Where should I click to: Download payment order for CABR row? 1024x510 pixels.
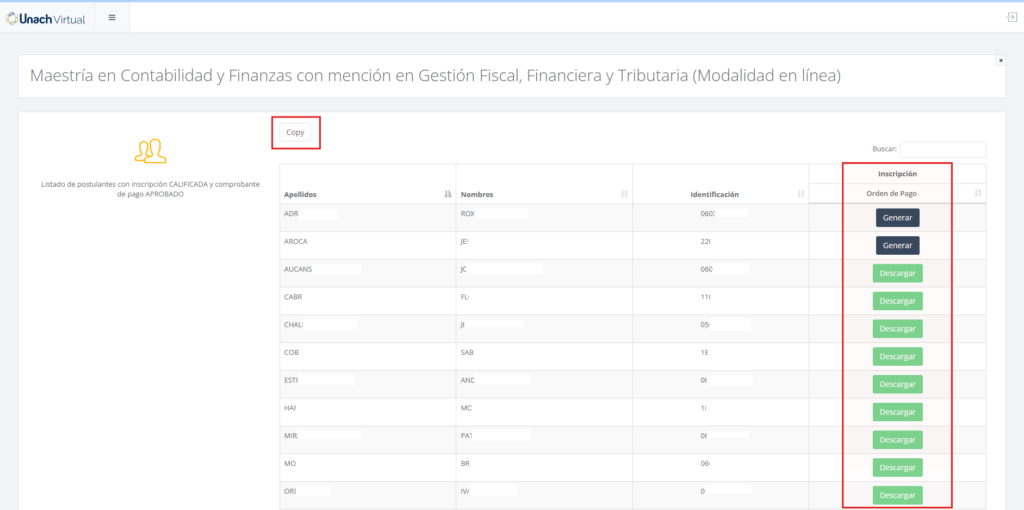click(897, 301)
